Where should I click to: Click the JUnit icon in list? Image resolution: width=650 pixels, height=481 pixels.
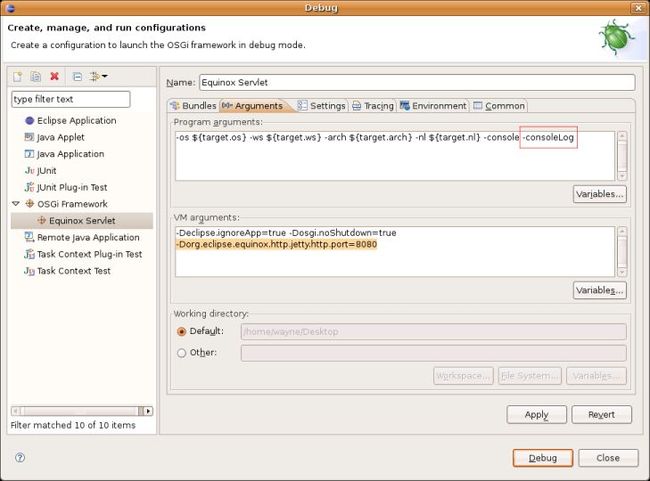coord(29,170)
